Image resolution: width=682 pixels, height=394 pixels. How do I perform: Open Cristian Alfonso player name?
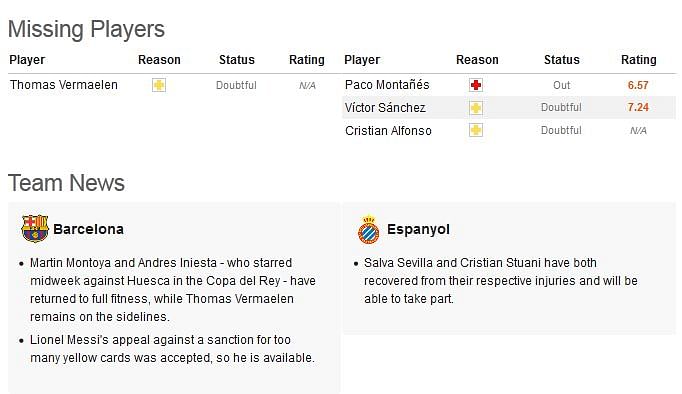pyautogui.click(x=388, y=130)
